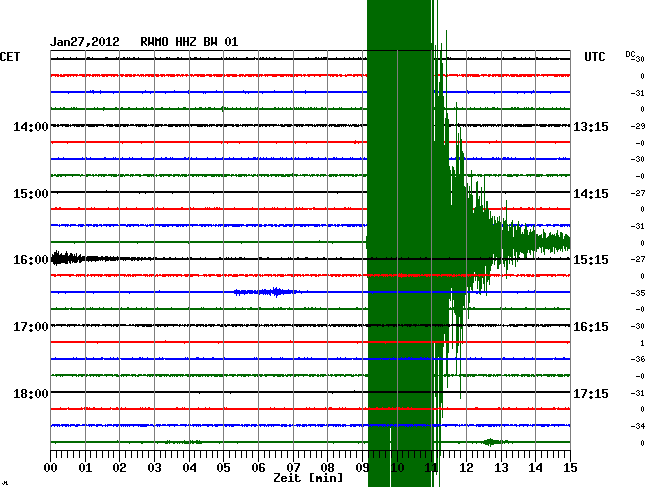Click the DC offset value -35
This screenshot has width=650, height=494.
(638, 293)
